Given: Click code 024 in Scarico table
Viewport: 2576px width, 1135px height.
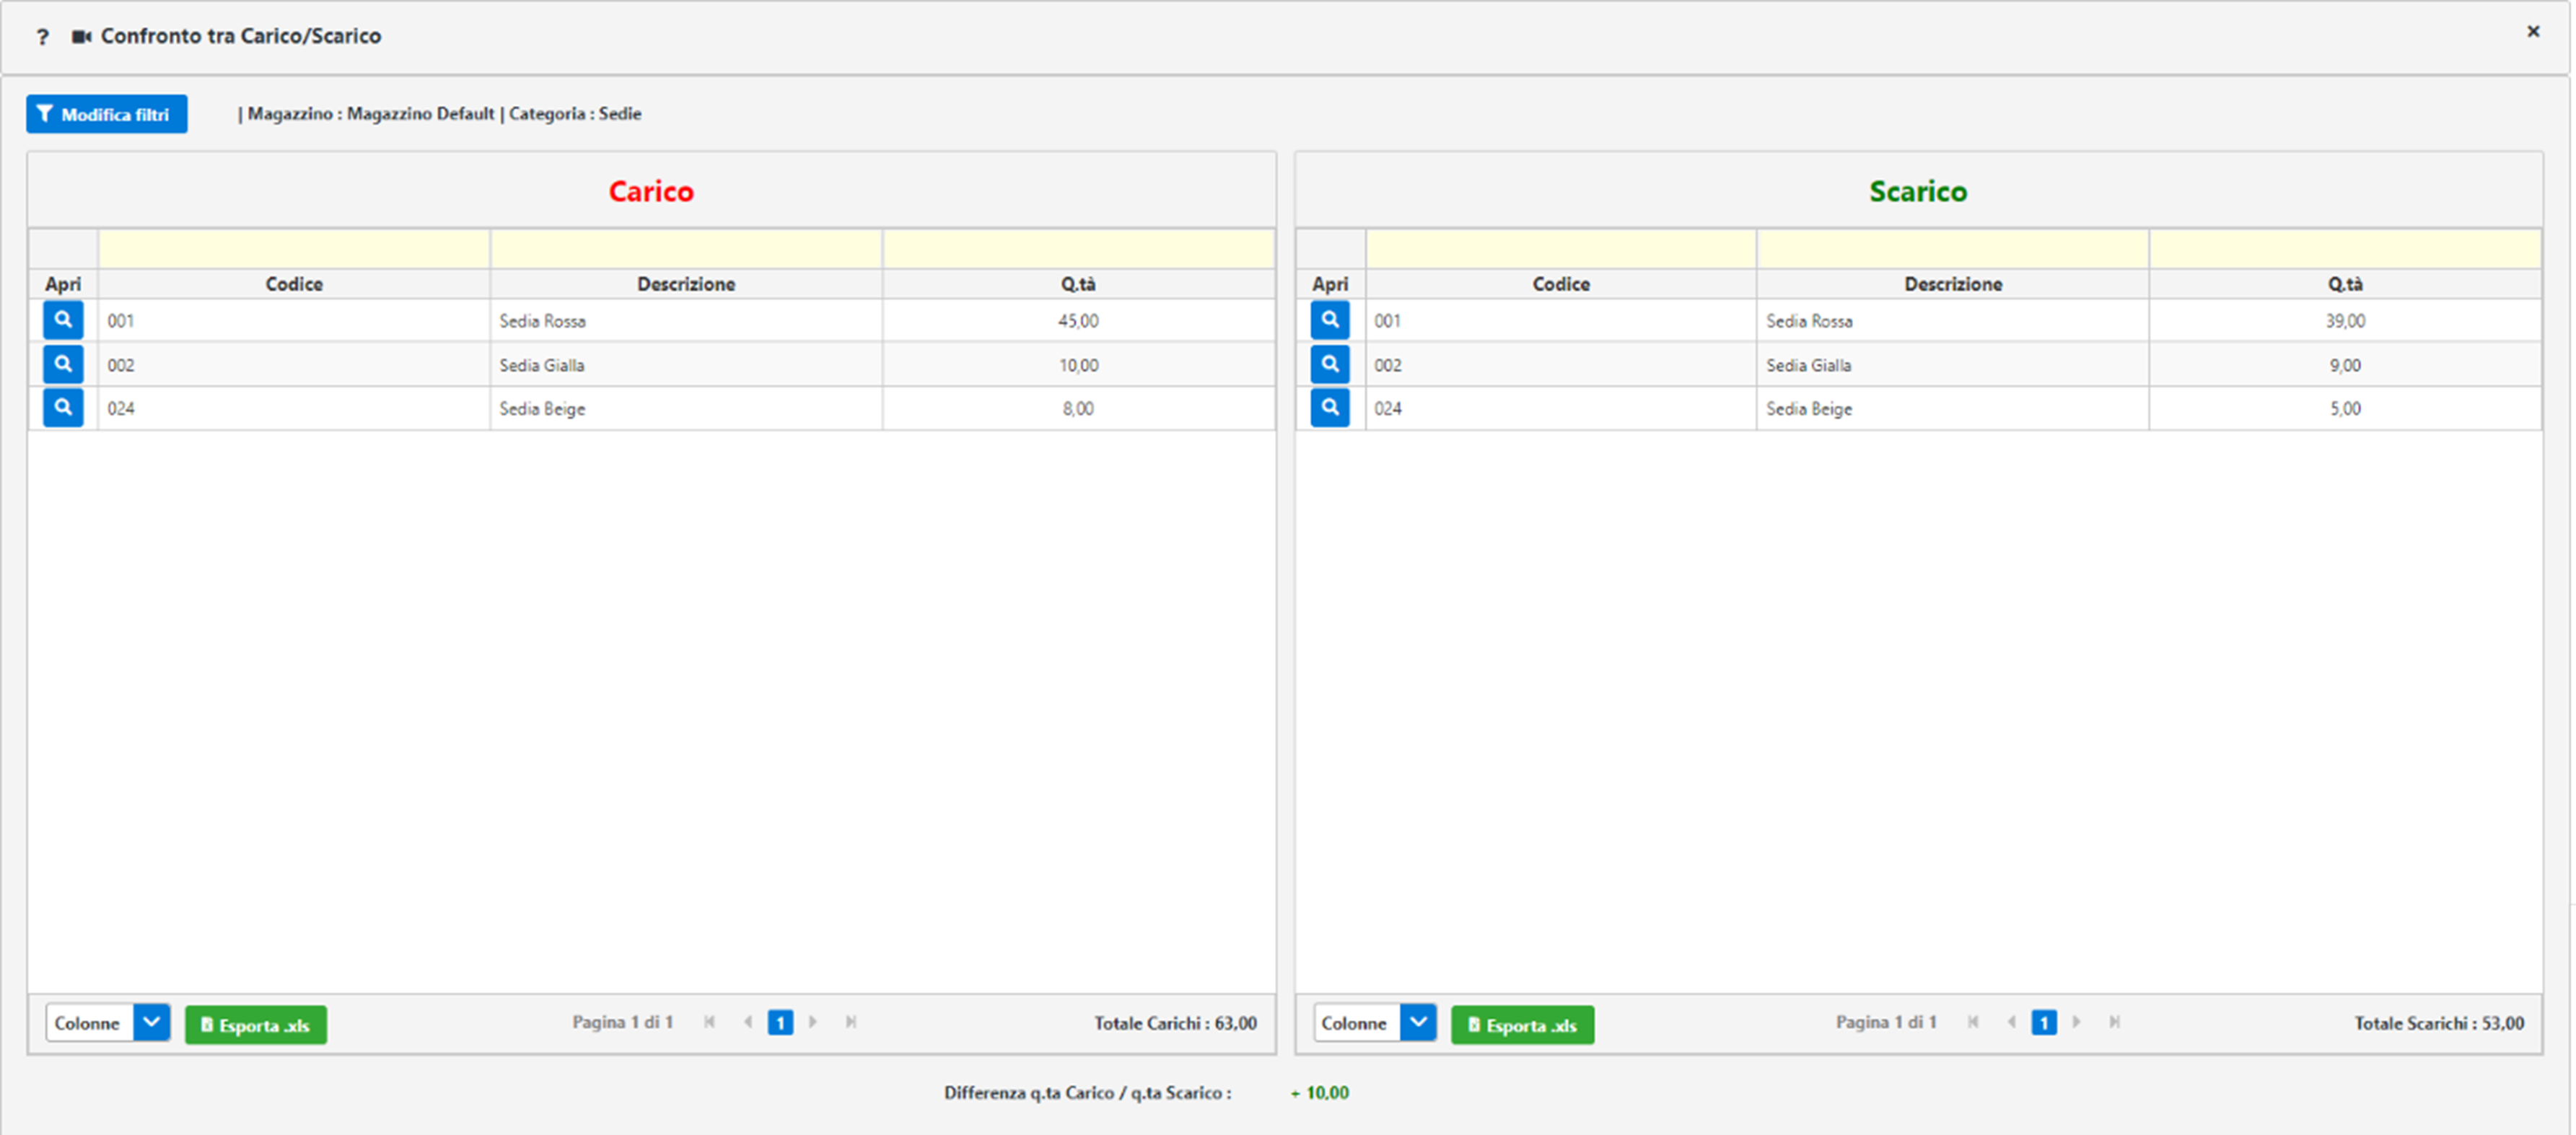Looking at the screenshot, I should coord(1388,409).
